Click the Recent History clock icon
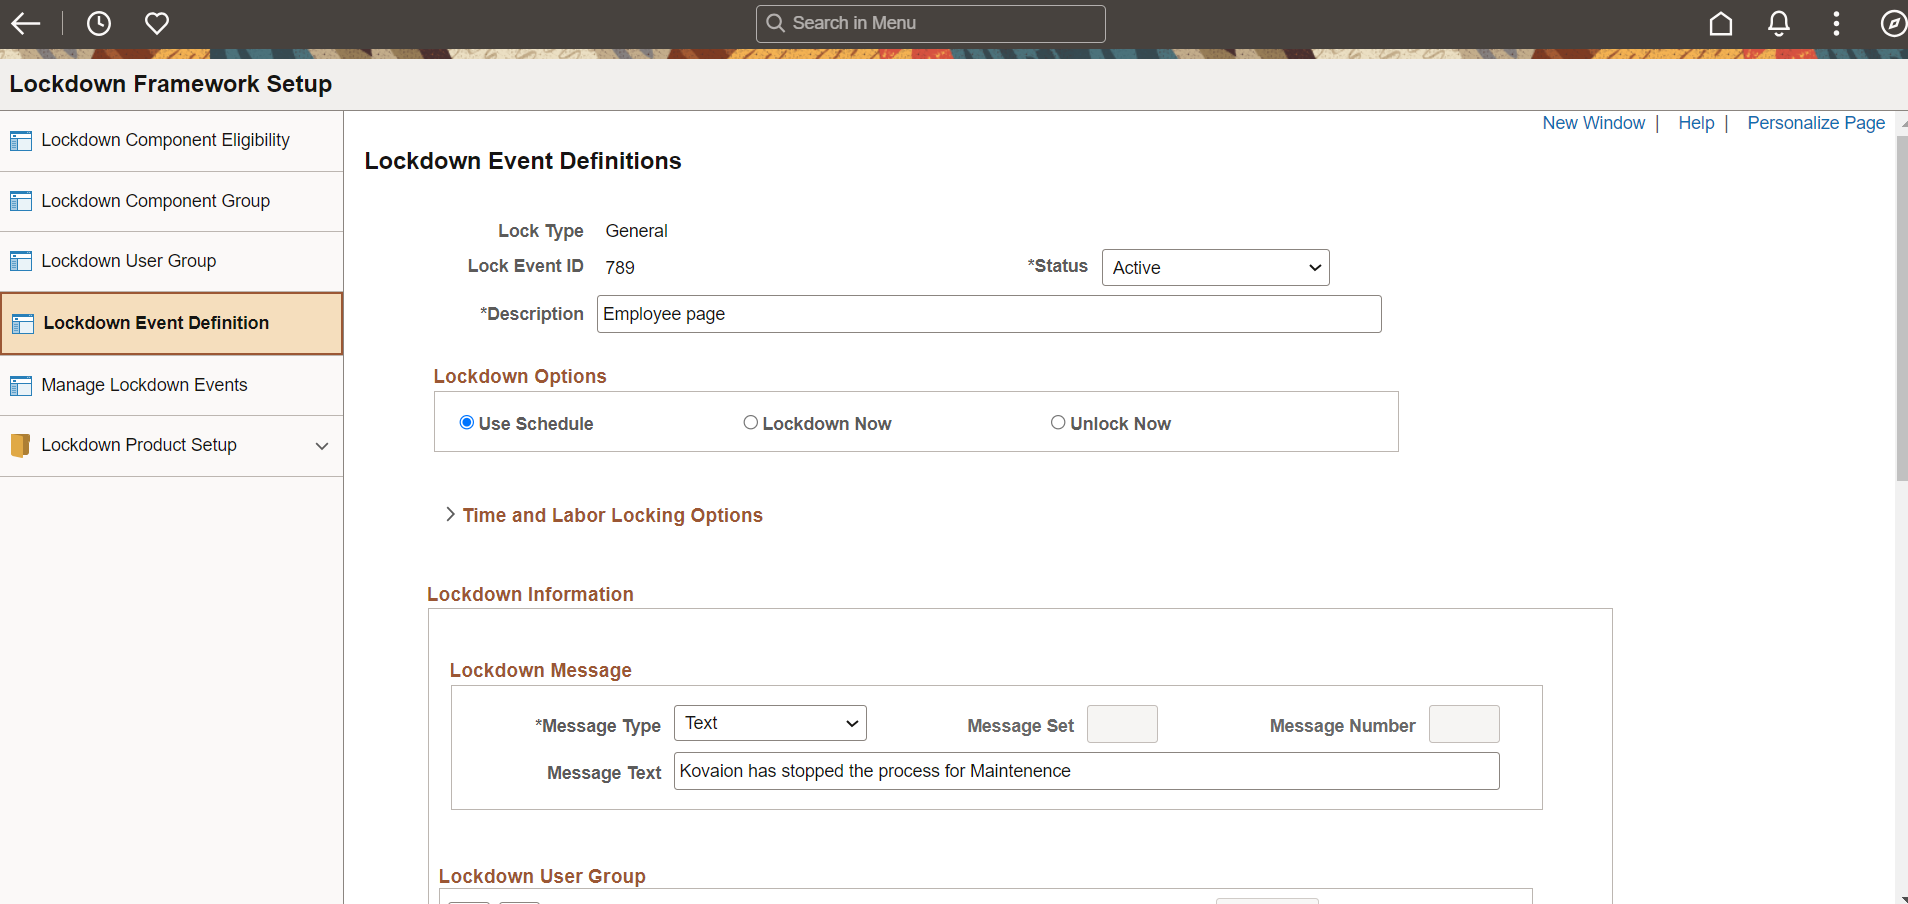Viewport: 1908px width, 904px height. (x=98, y=23)
